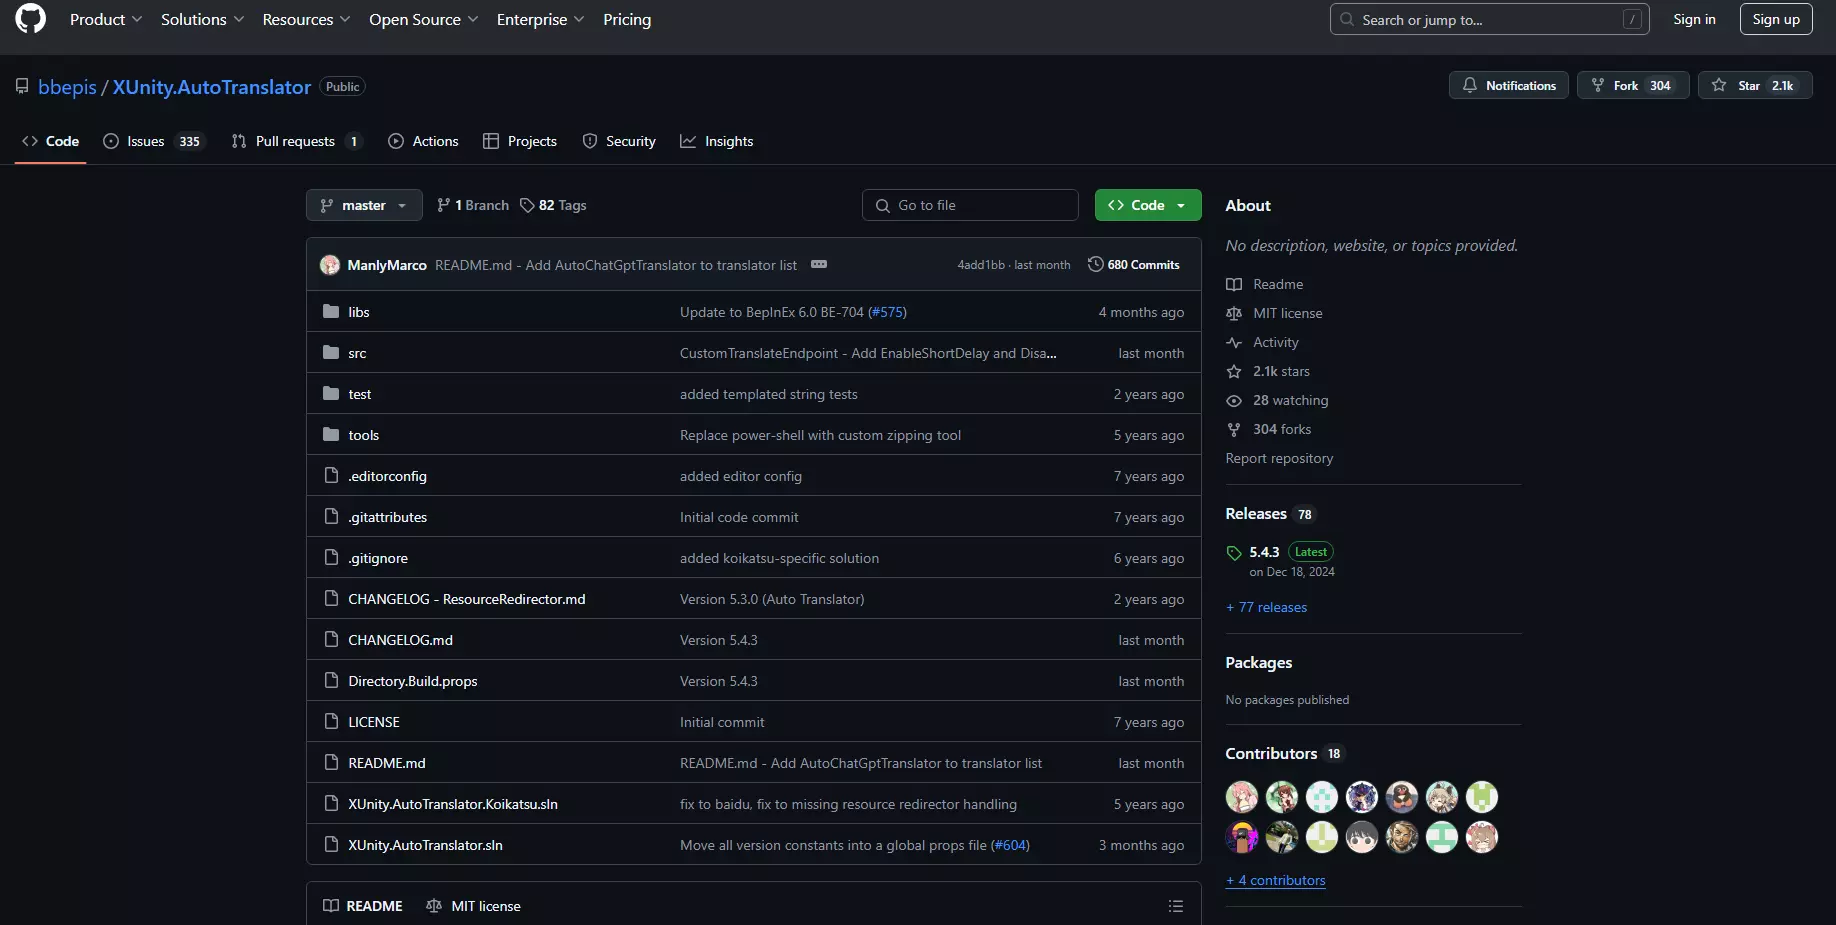1836x925 pixels.
Task: Open CHANGELOG - ResourceRedirector.md file
Action: pos(467,599)
